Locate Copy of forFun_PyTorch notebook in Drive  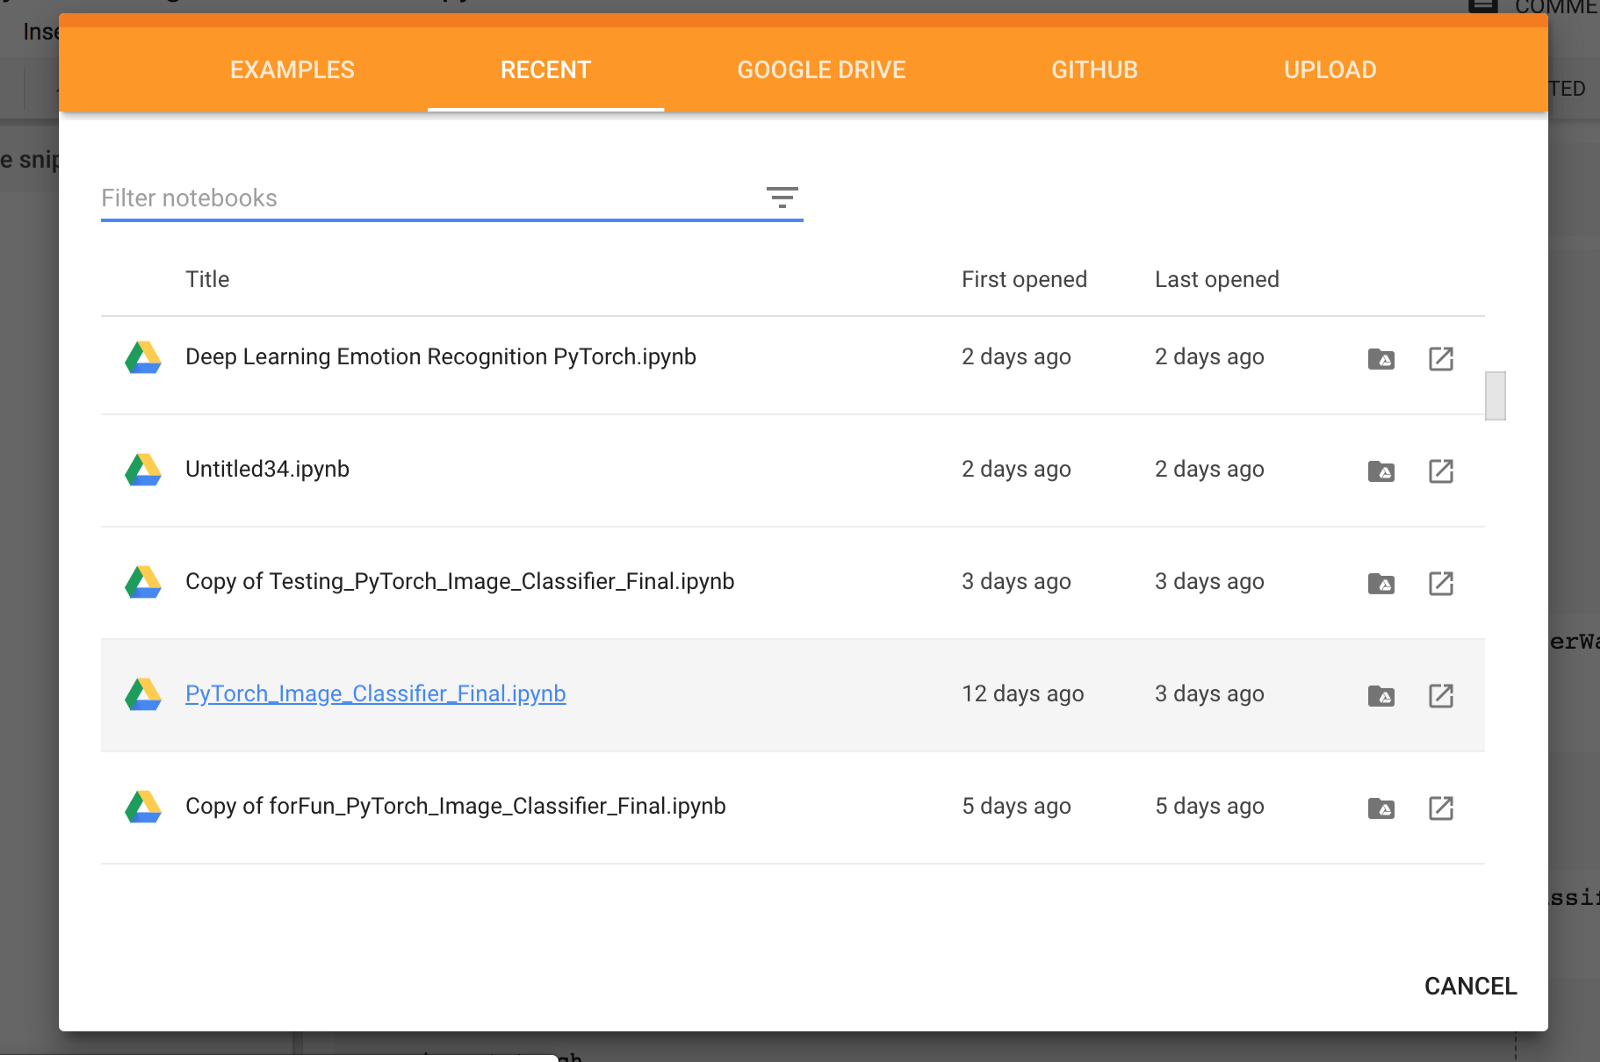(1381, 808)
